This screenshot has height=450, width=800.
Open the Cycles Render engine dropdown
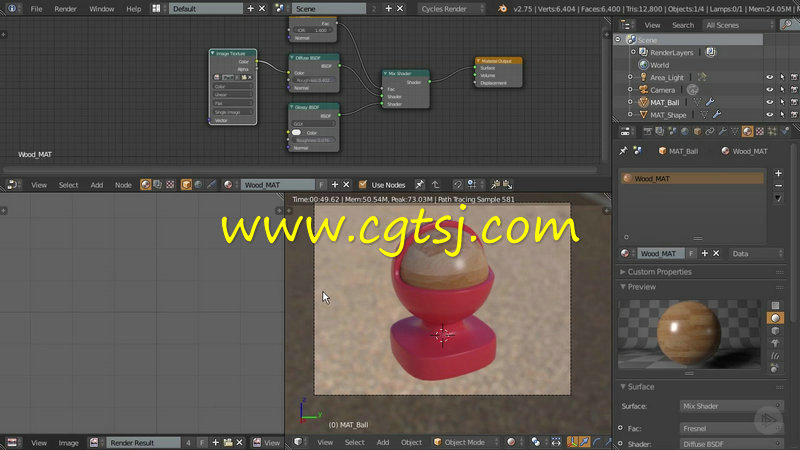tap(451, 9)
